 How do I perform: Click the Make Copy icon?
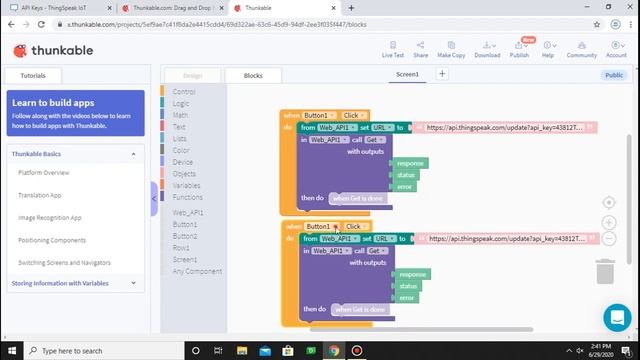[x=451, y=49]
